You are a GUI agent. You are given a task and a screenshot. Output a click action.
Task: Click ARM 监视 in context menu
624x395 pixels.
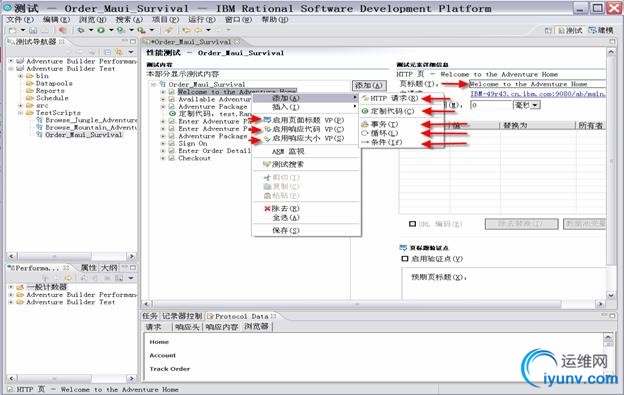coord(288,152)
